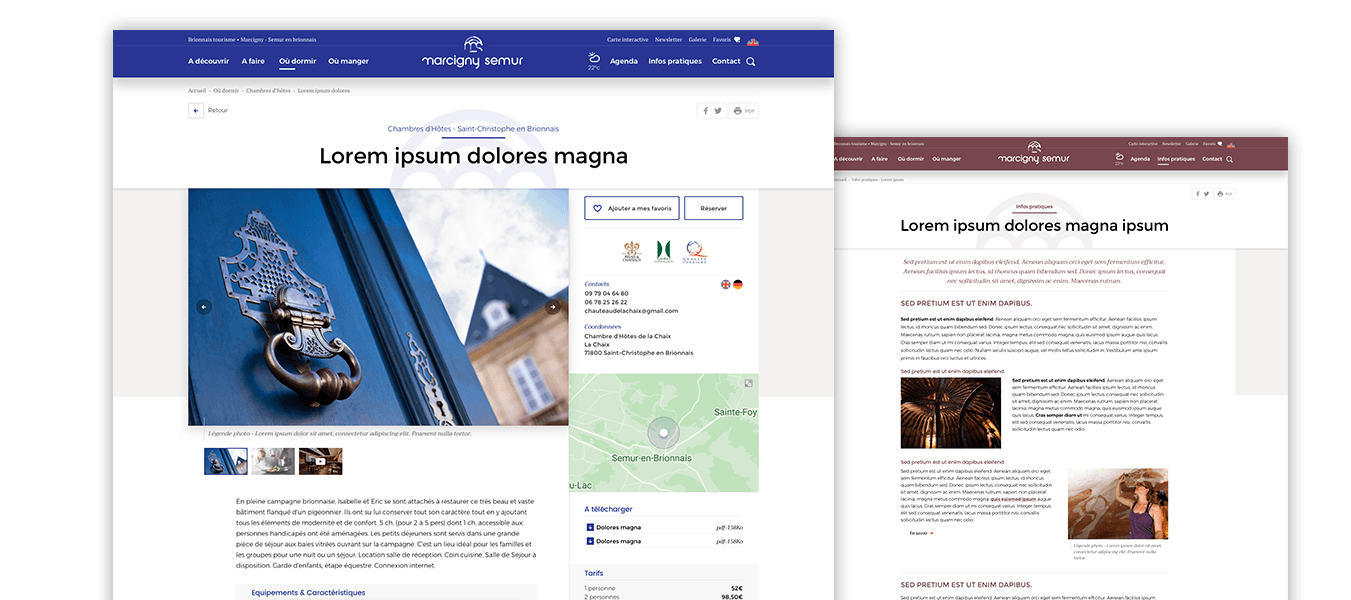The image size is (1351, 600).
Task: Print the page as PDF
Action: pos(744,111)
